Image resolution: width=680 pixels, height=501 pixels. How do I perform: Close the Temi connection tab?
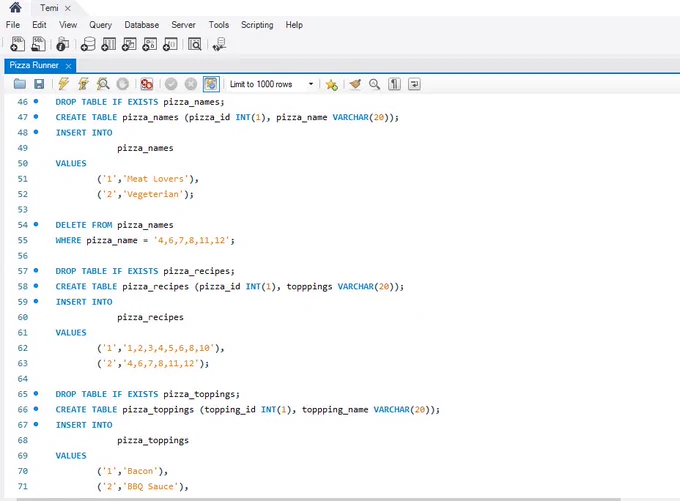point(68,8)
